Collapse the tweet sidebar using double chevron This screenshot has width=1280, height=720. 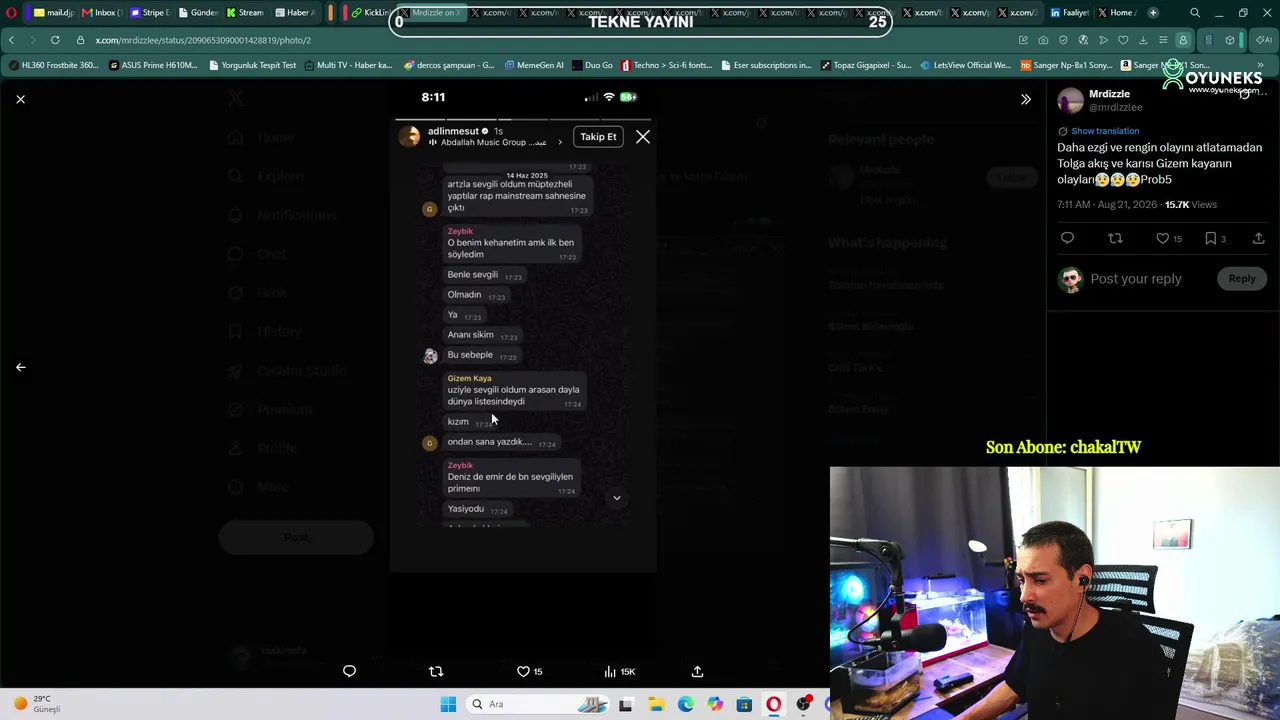1025,99
